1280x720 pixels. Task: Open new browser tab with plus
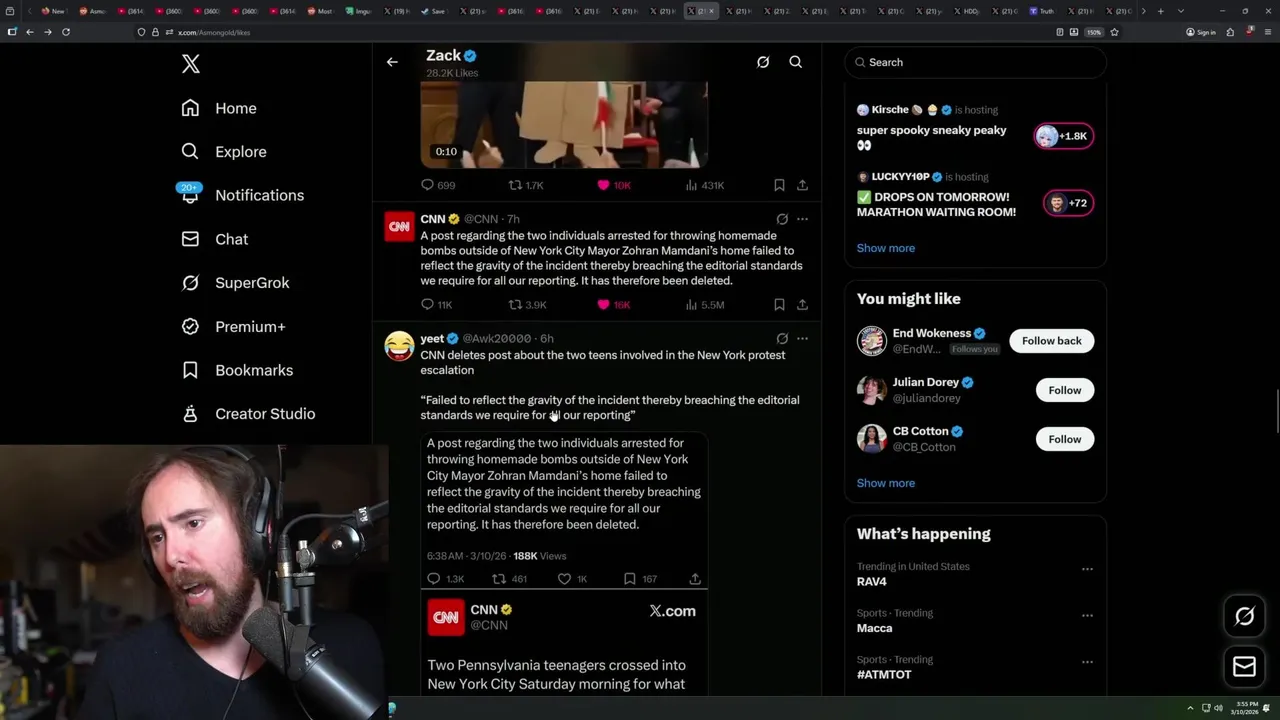tap(1160, 11)
